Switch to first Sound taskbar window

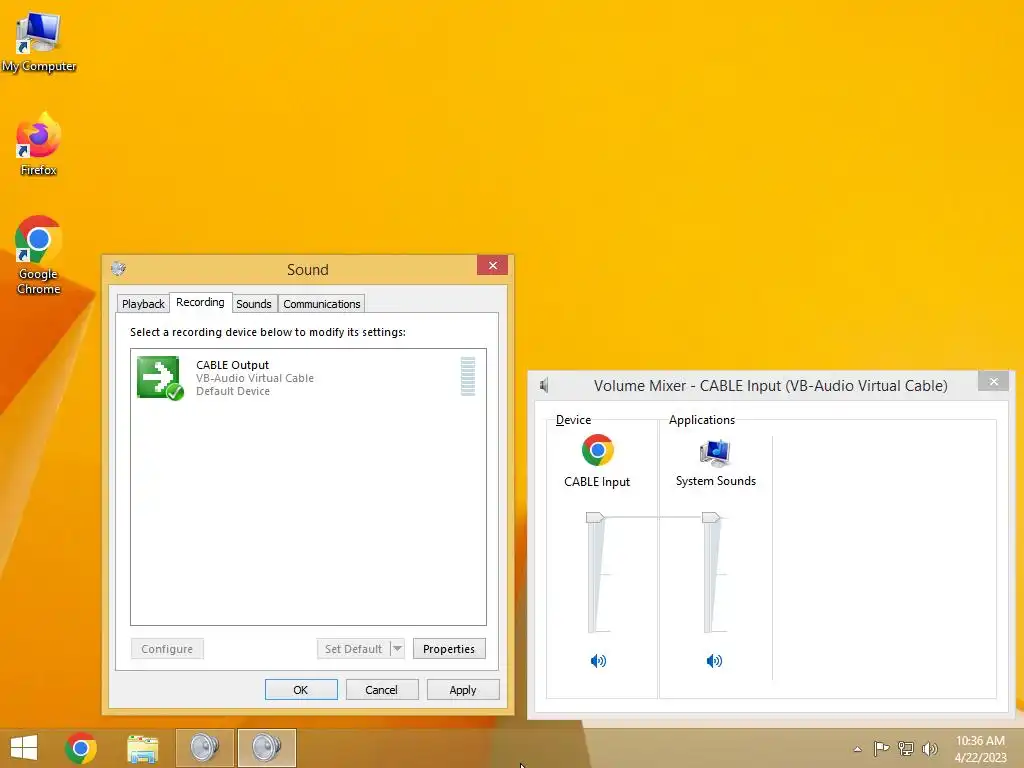point(204,748)
